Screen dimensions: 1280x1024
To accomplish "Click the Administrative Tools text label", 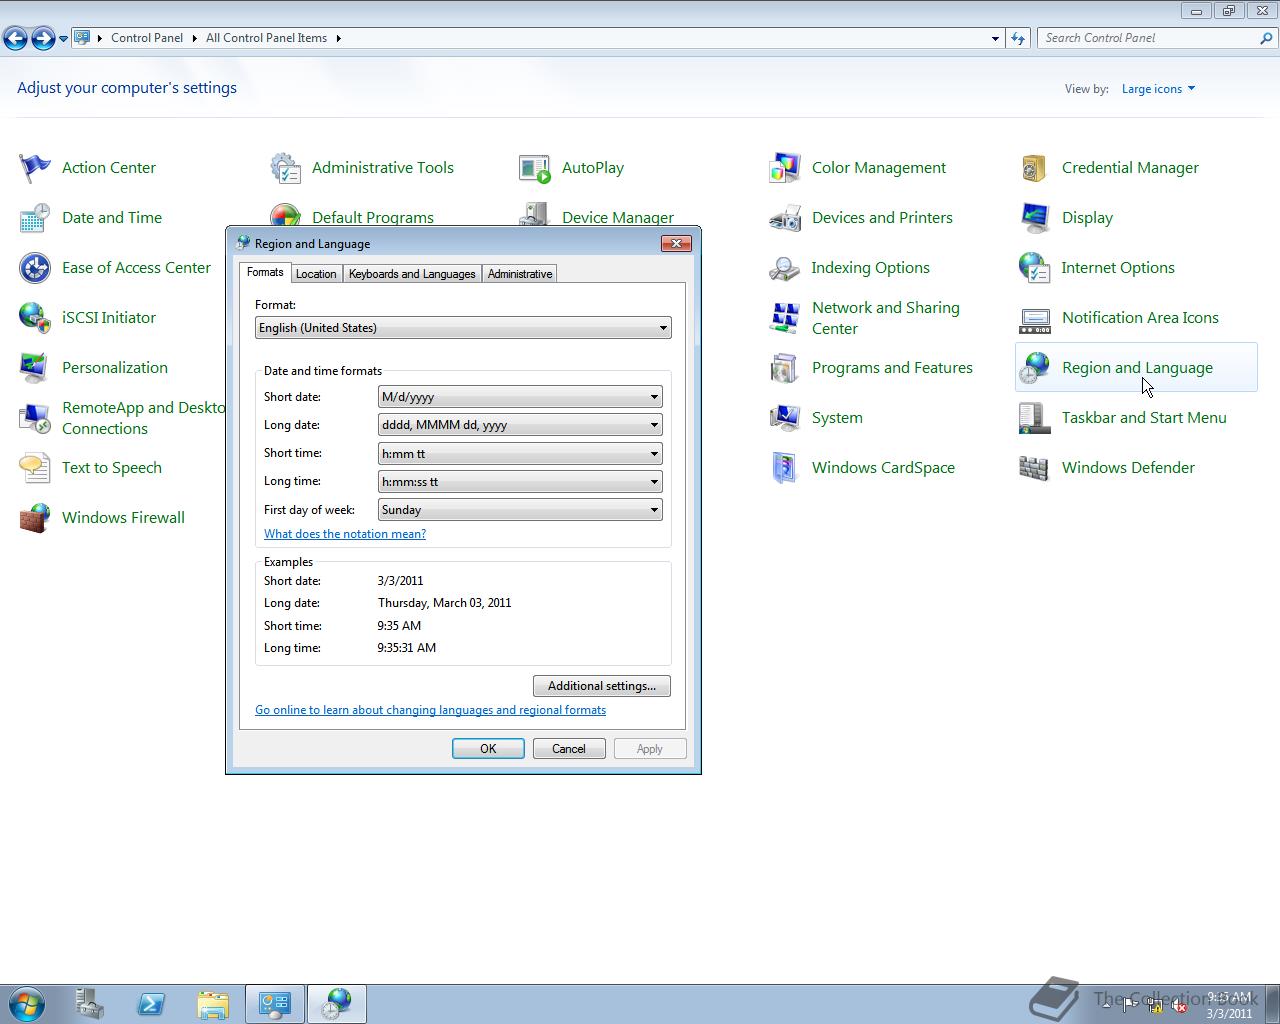I will point(383,168).
